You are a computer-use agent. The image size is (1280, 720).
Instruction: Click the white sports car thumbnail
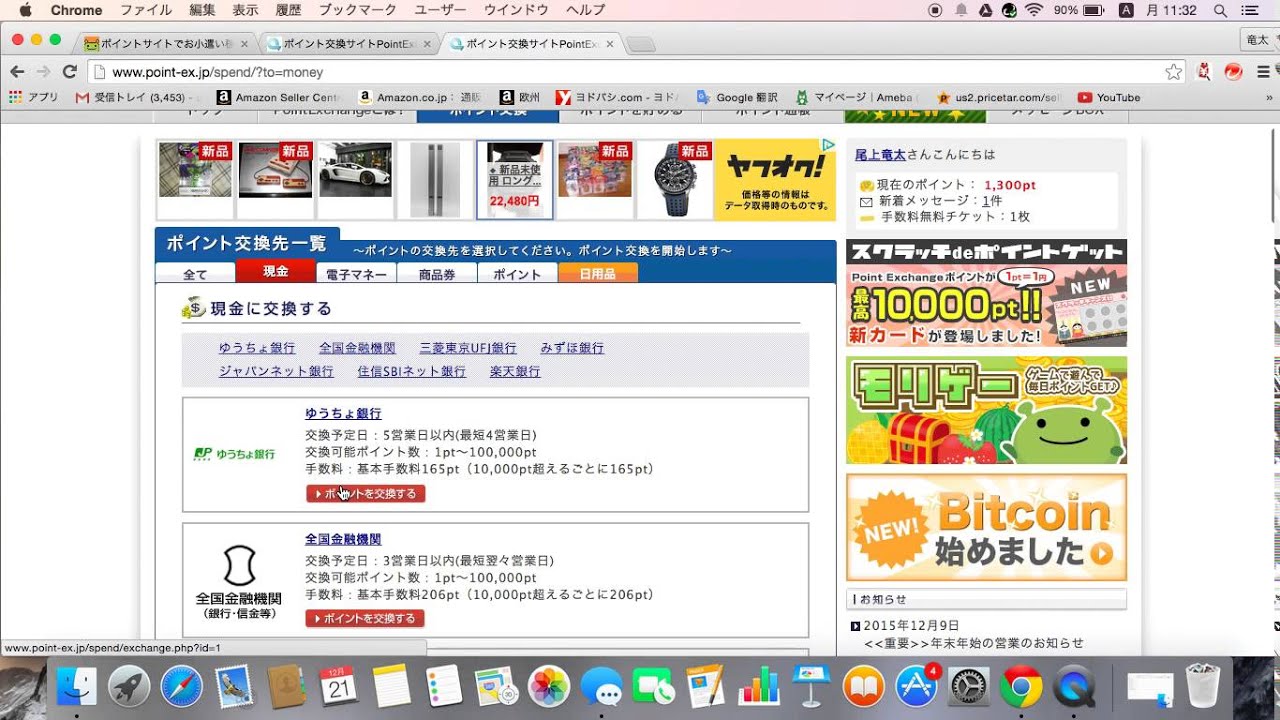355,180
